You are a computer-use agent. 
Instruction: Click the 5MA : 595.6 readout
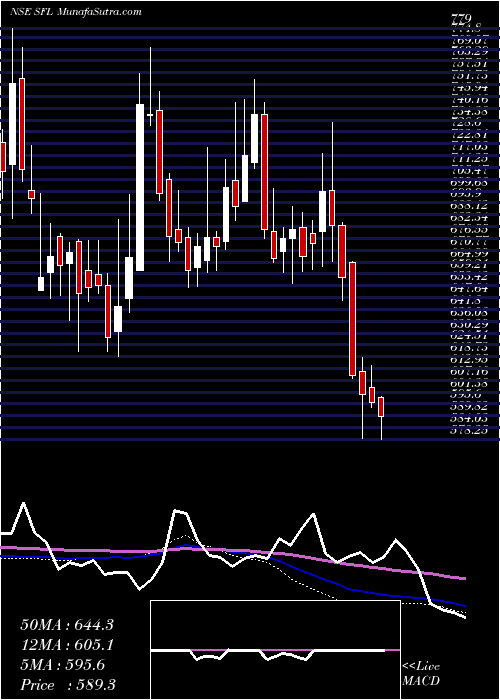pos(62,665)
